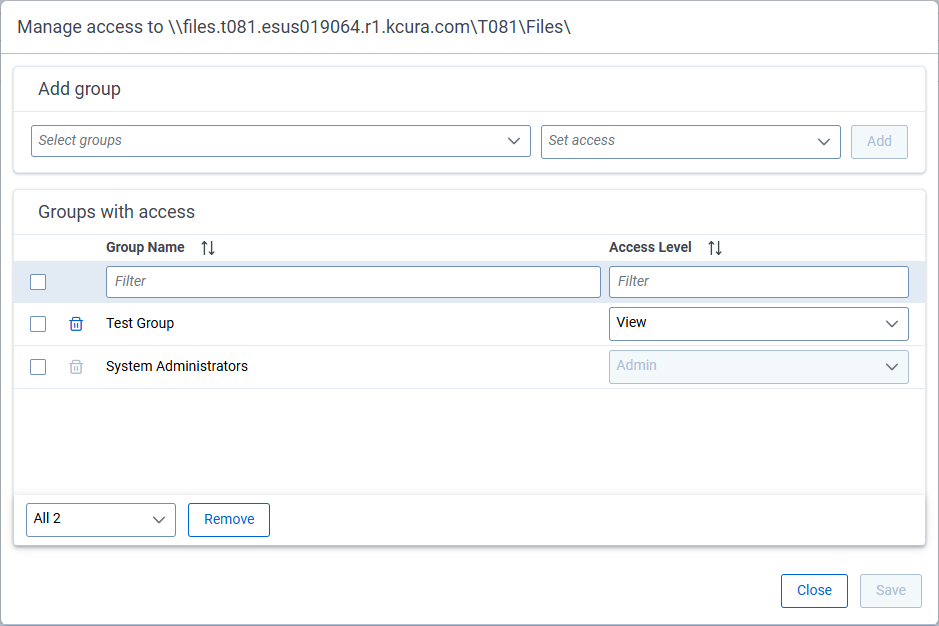
Task: Select all rows with the header checkbox
Action: 38,282
